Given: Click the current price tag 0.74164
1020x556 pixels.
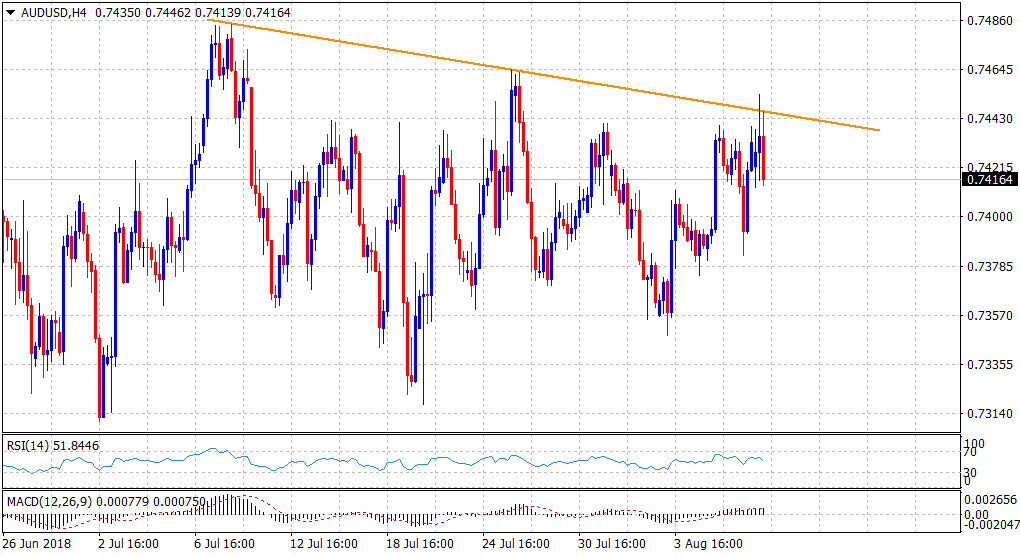Looking at the screenshot, I should (988, 180).
